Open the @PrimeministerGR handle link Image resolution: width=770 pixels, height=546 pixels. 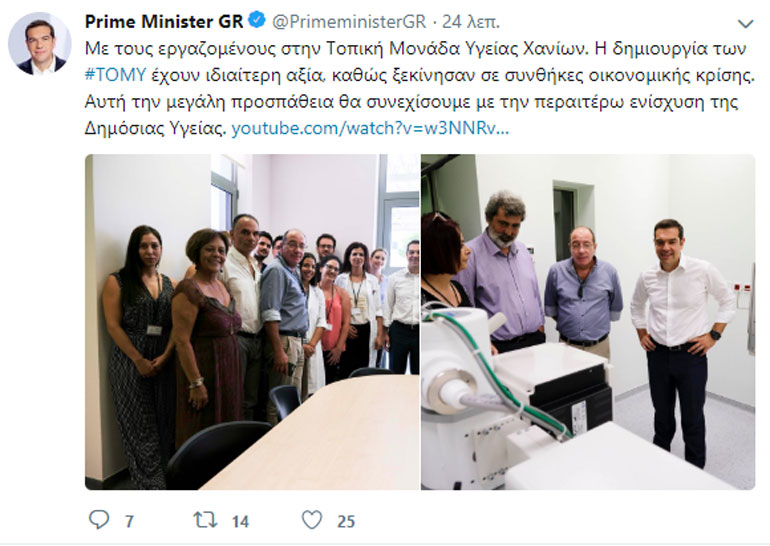coord(349,22)
